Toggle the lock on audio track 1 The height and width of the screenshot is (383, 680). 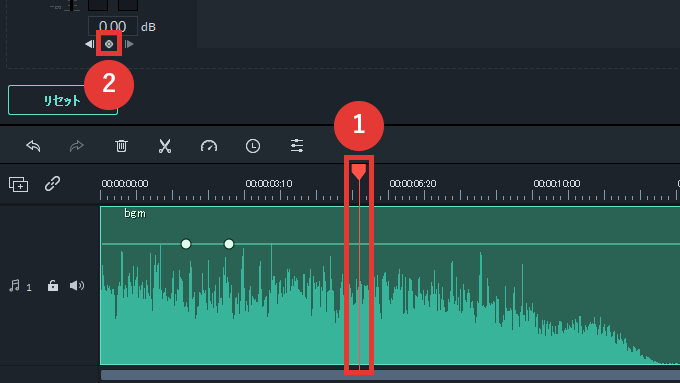click(52, 285)
